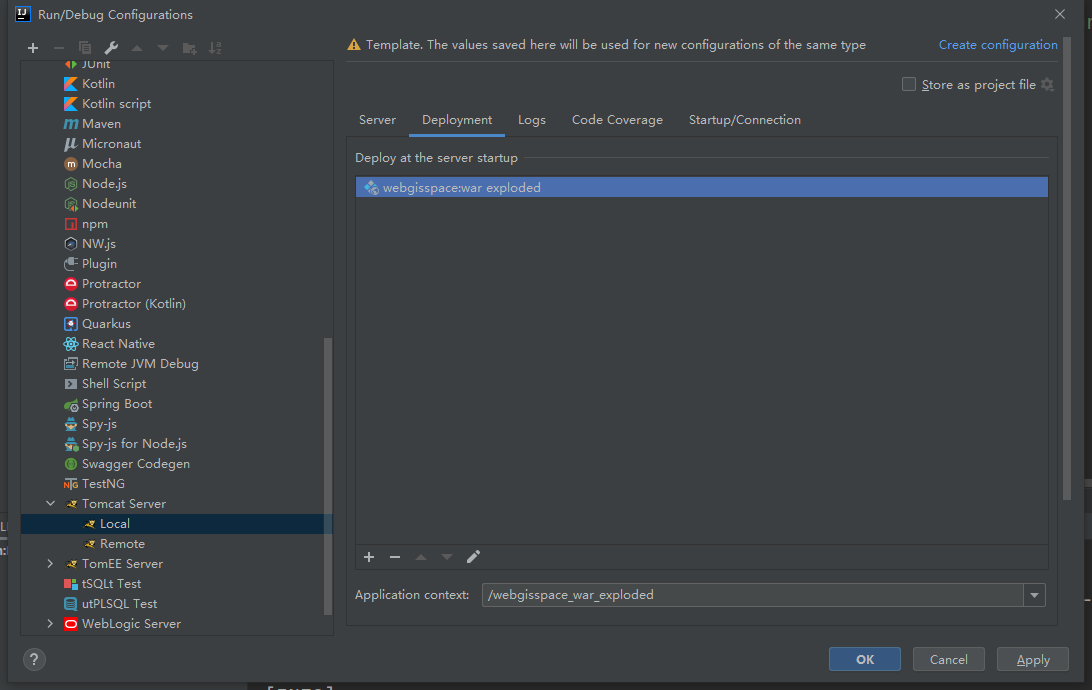Select the Micronaut tree item
The width and height of the screenshot is (1092, 690).
tap(111, 144)
